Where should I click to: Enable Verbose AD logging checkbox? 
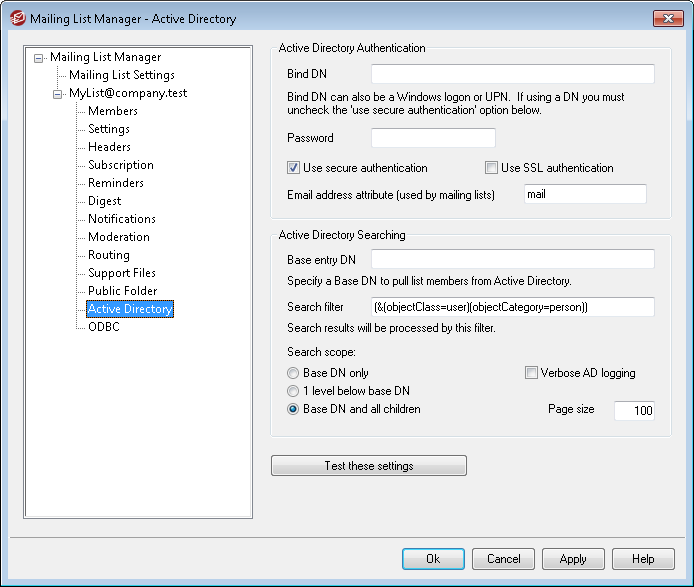531,373
